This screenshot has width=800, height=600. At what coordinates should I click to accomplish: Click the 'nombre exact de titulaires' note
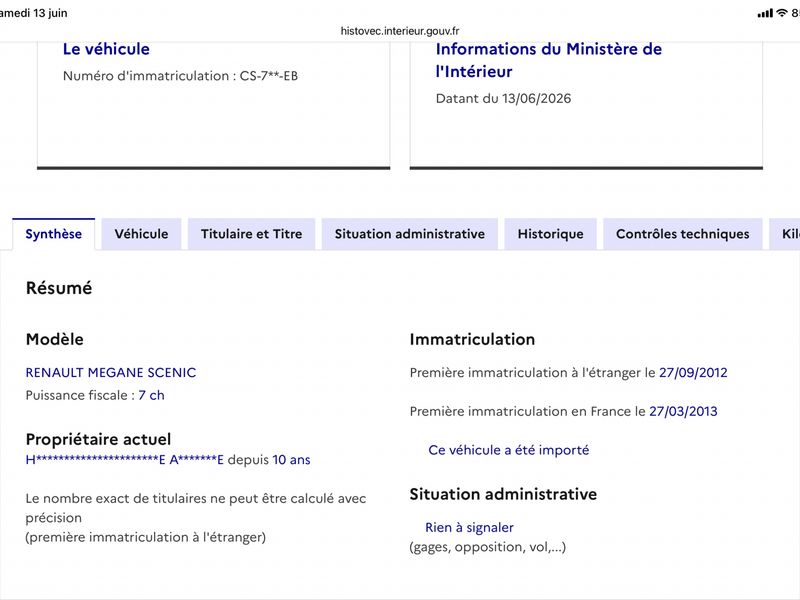tap(196, 517)
